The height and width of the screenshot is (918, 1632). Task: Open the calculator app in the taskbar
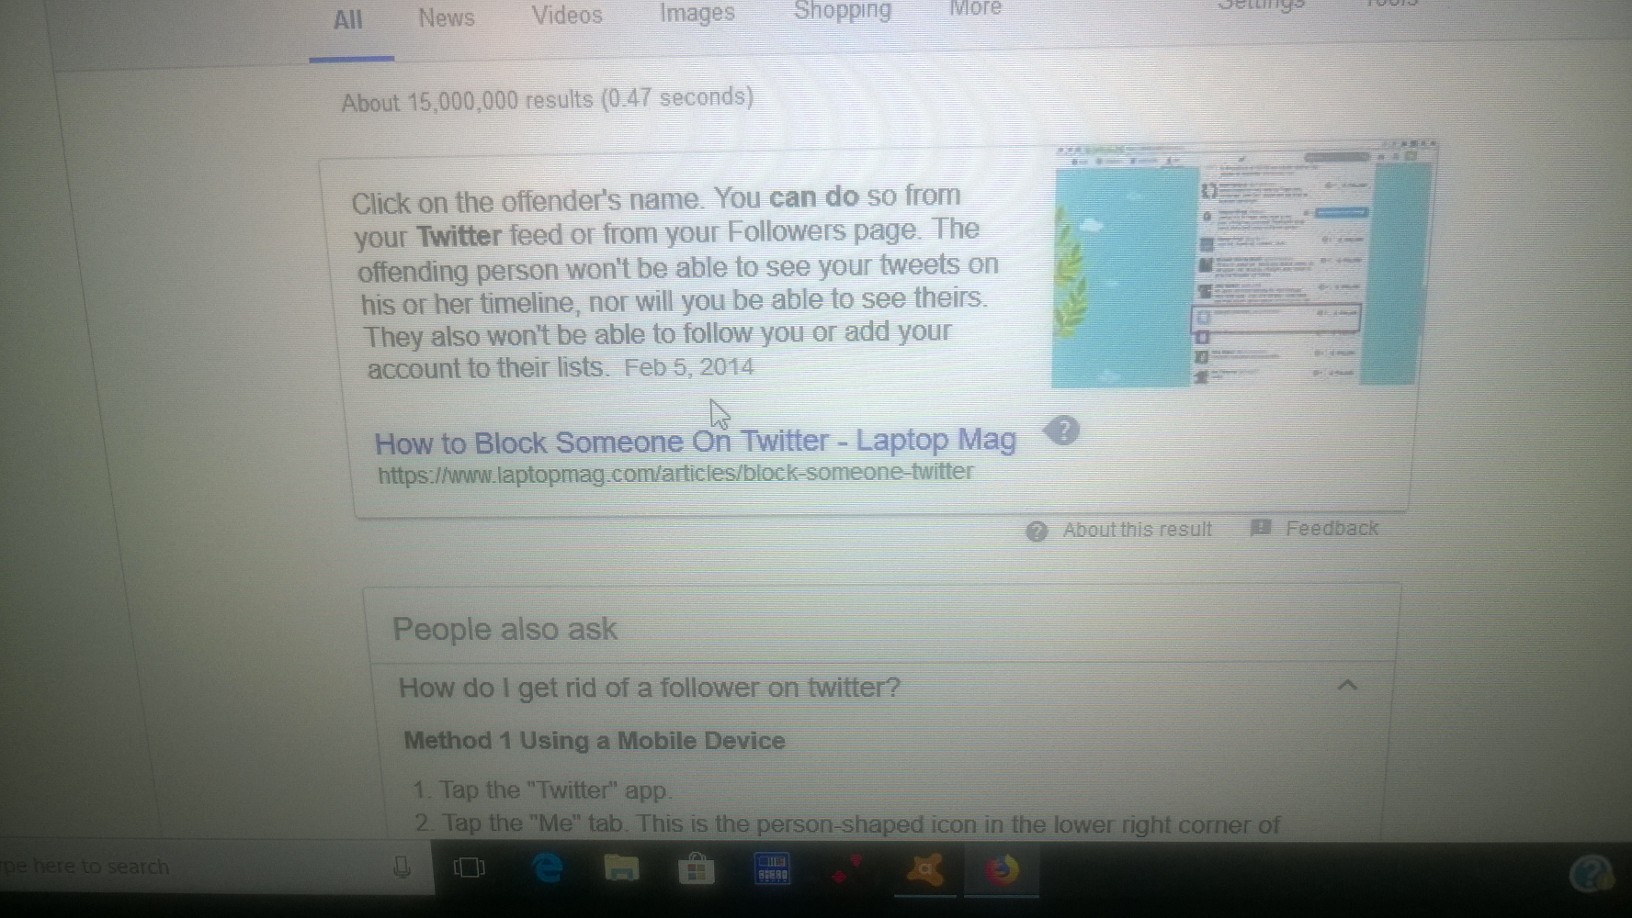772,867
